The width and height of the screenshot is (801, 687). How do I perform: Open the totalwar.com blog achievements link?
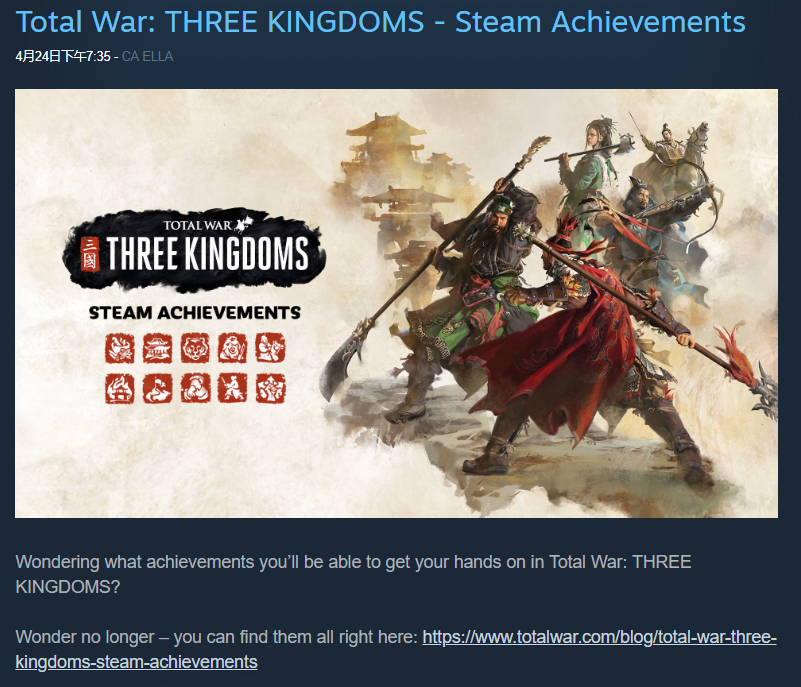click(x=396, y=649)
